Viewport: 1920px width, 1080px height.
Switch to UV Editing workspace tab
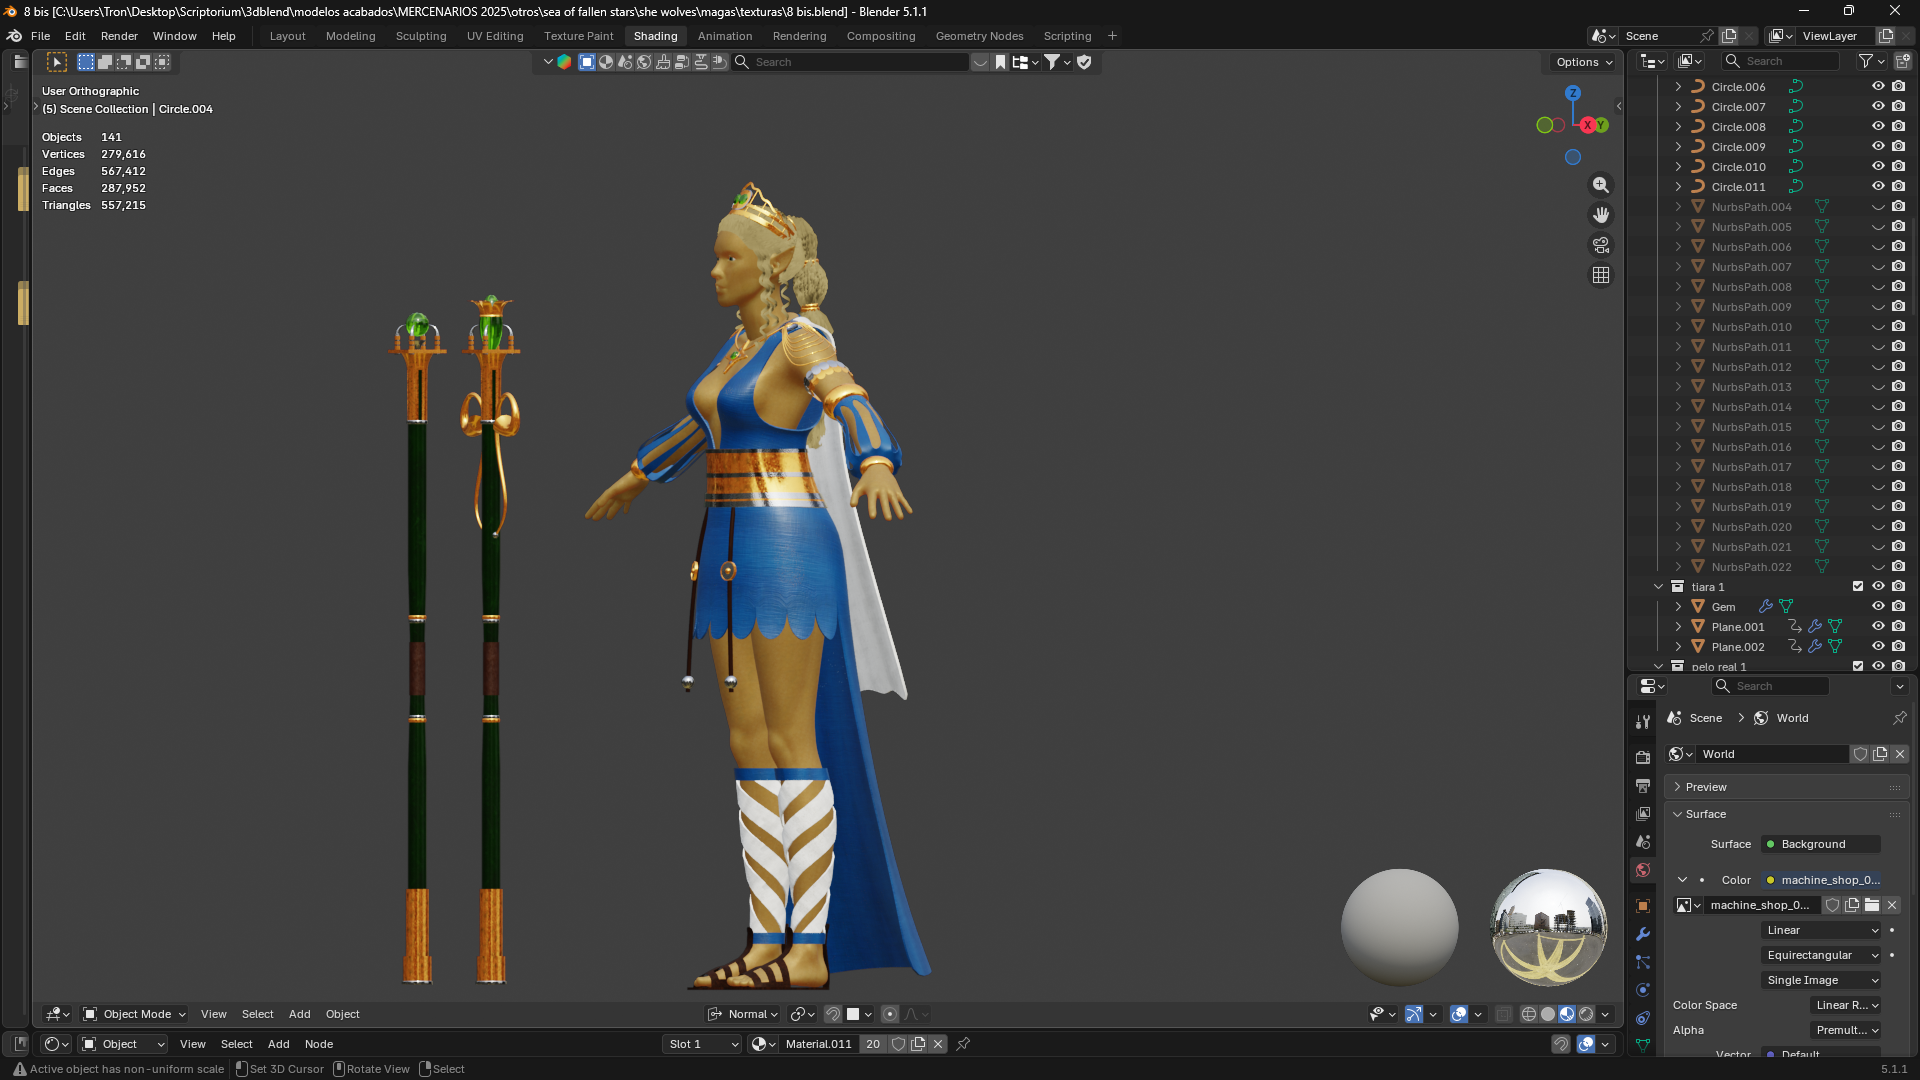pyautogui.click(x=495, y=36)
